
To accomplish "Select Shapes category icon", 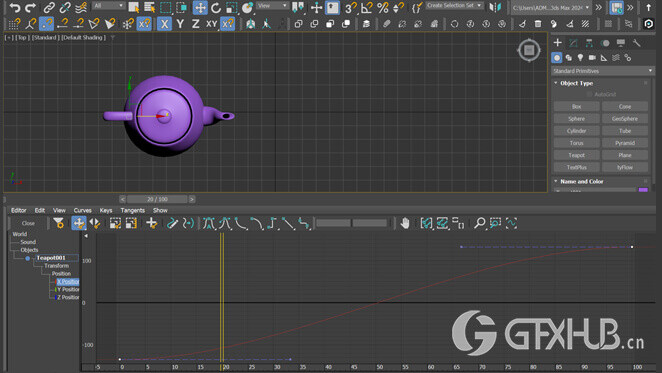I will (x=569, y=58).
